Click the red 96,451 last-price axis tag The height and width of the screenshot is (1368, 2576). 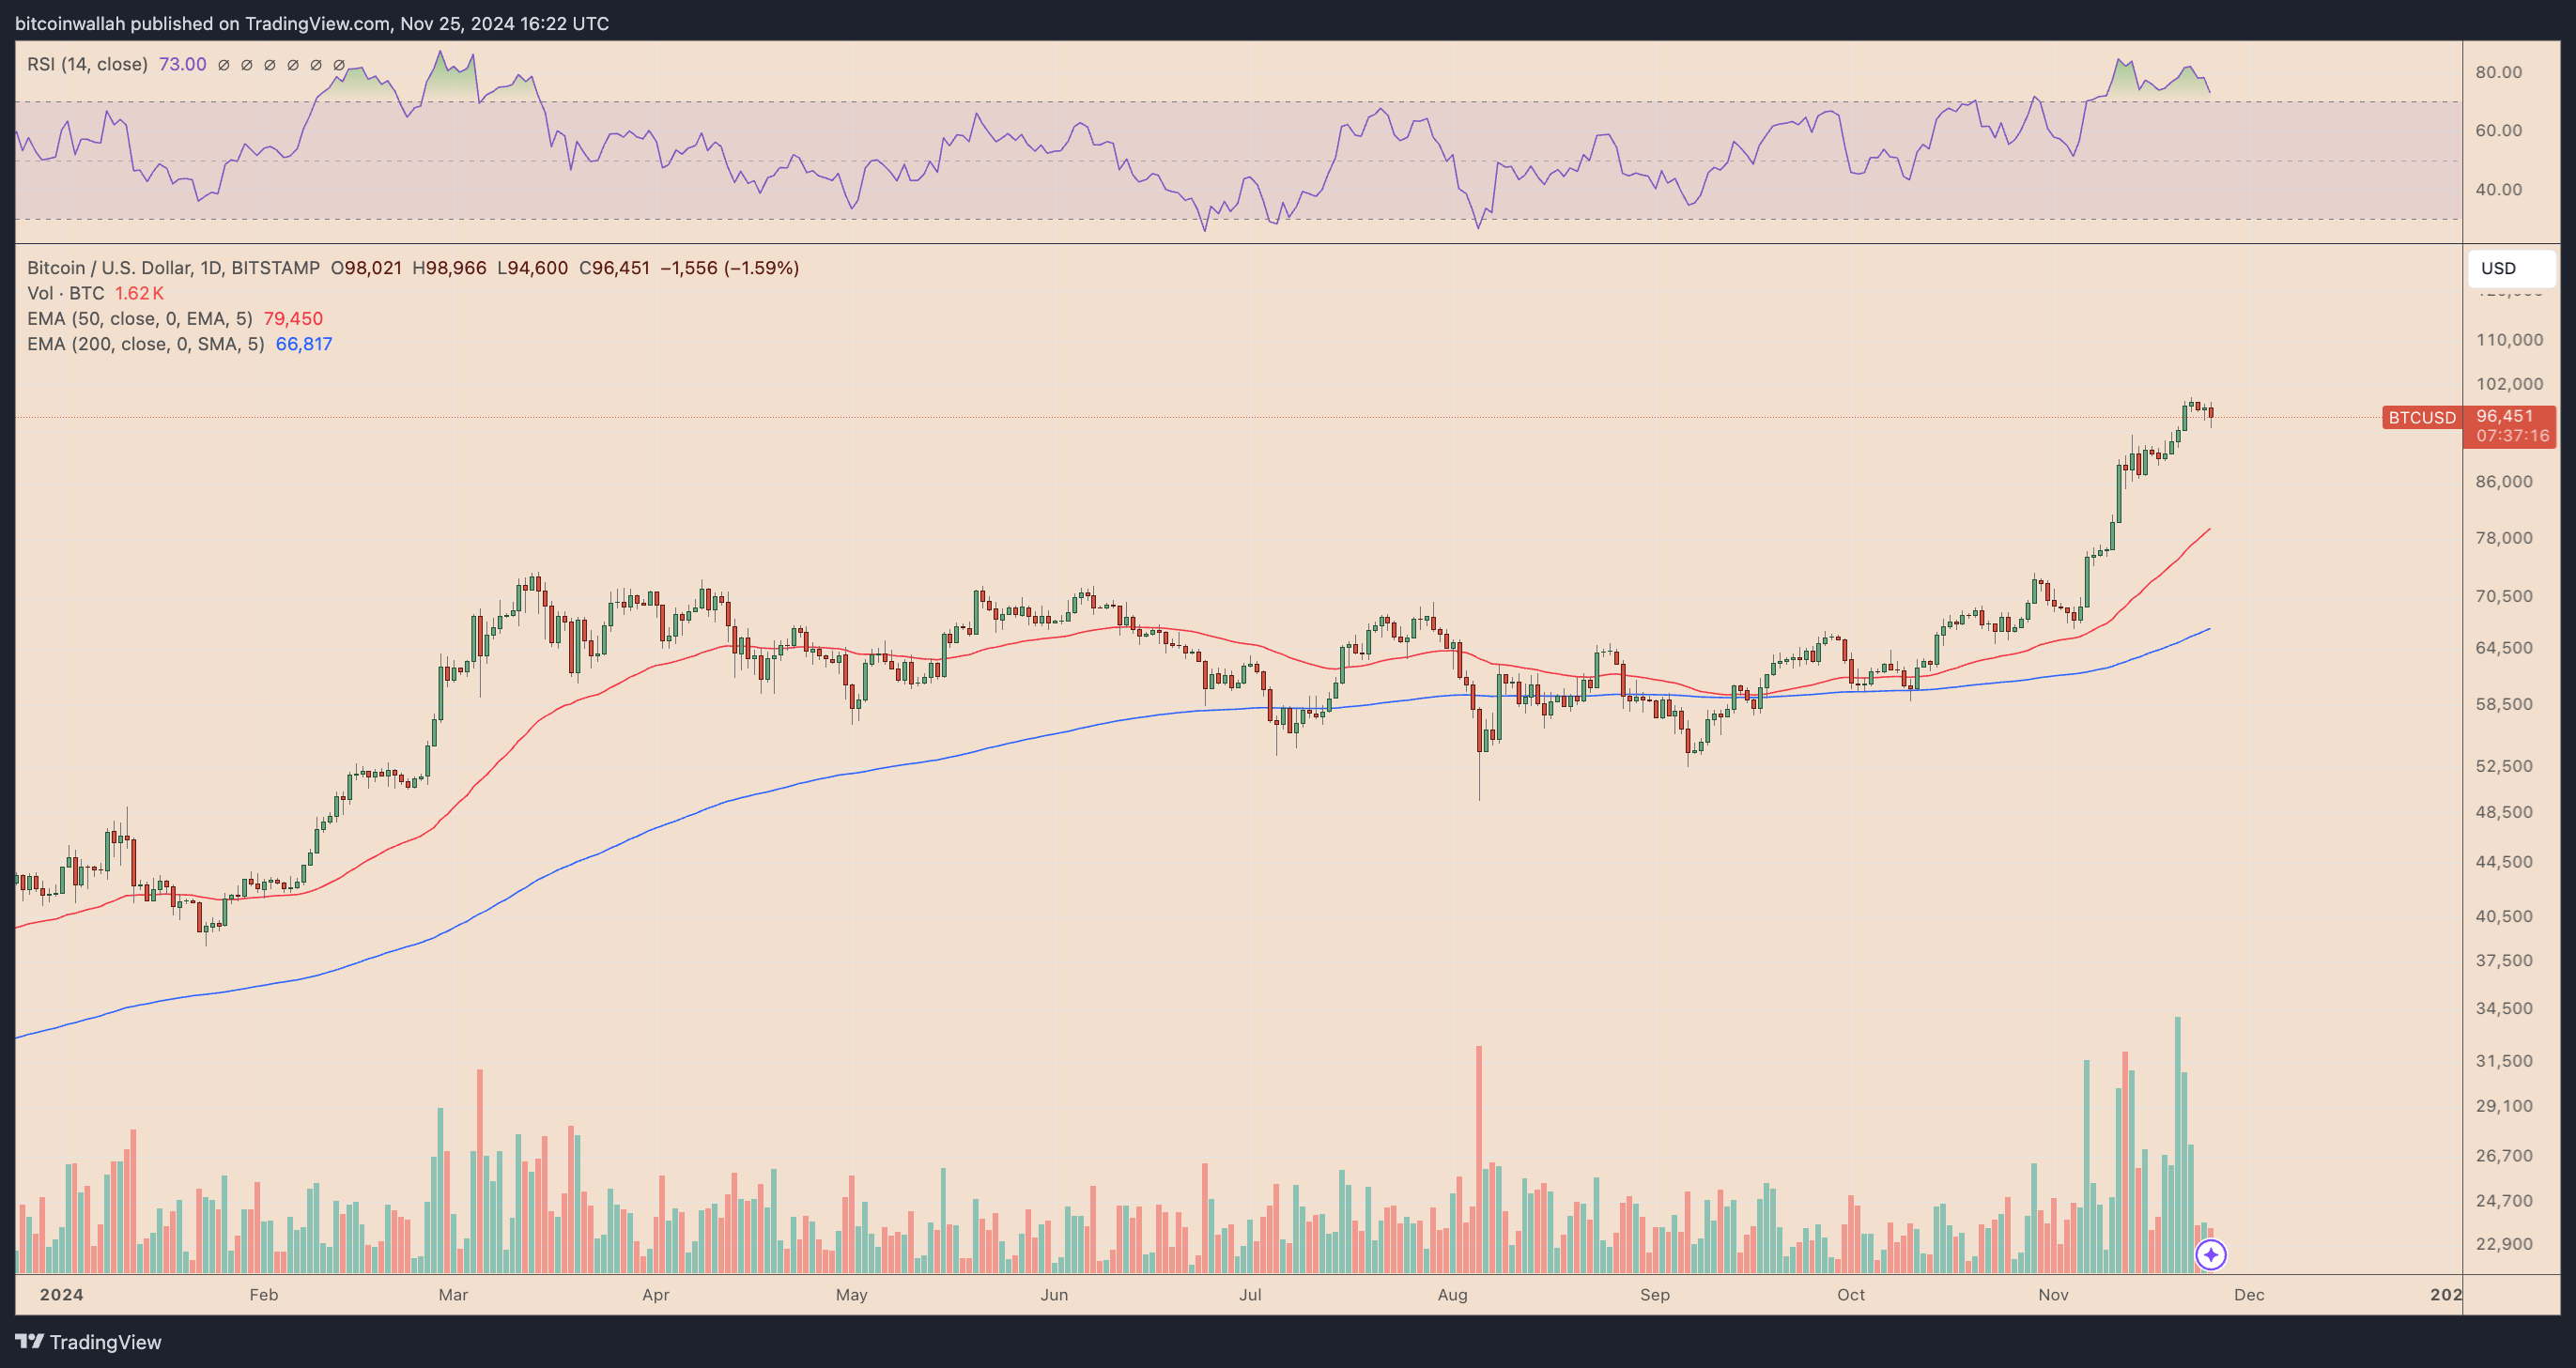point(2504,416)
